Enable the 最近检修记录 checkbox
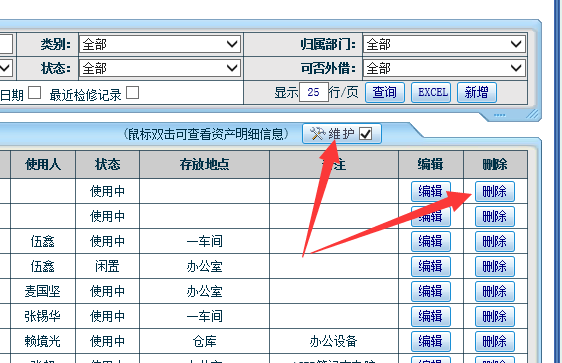This screenshot has width=562, height=363. point(132,92)
